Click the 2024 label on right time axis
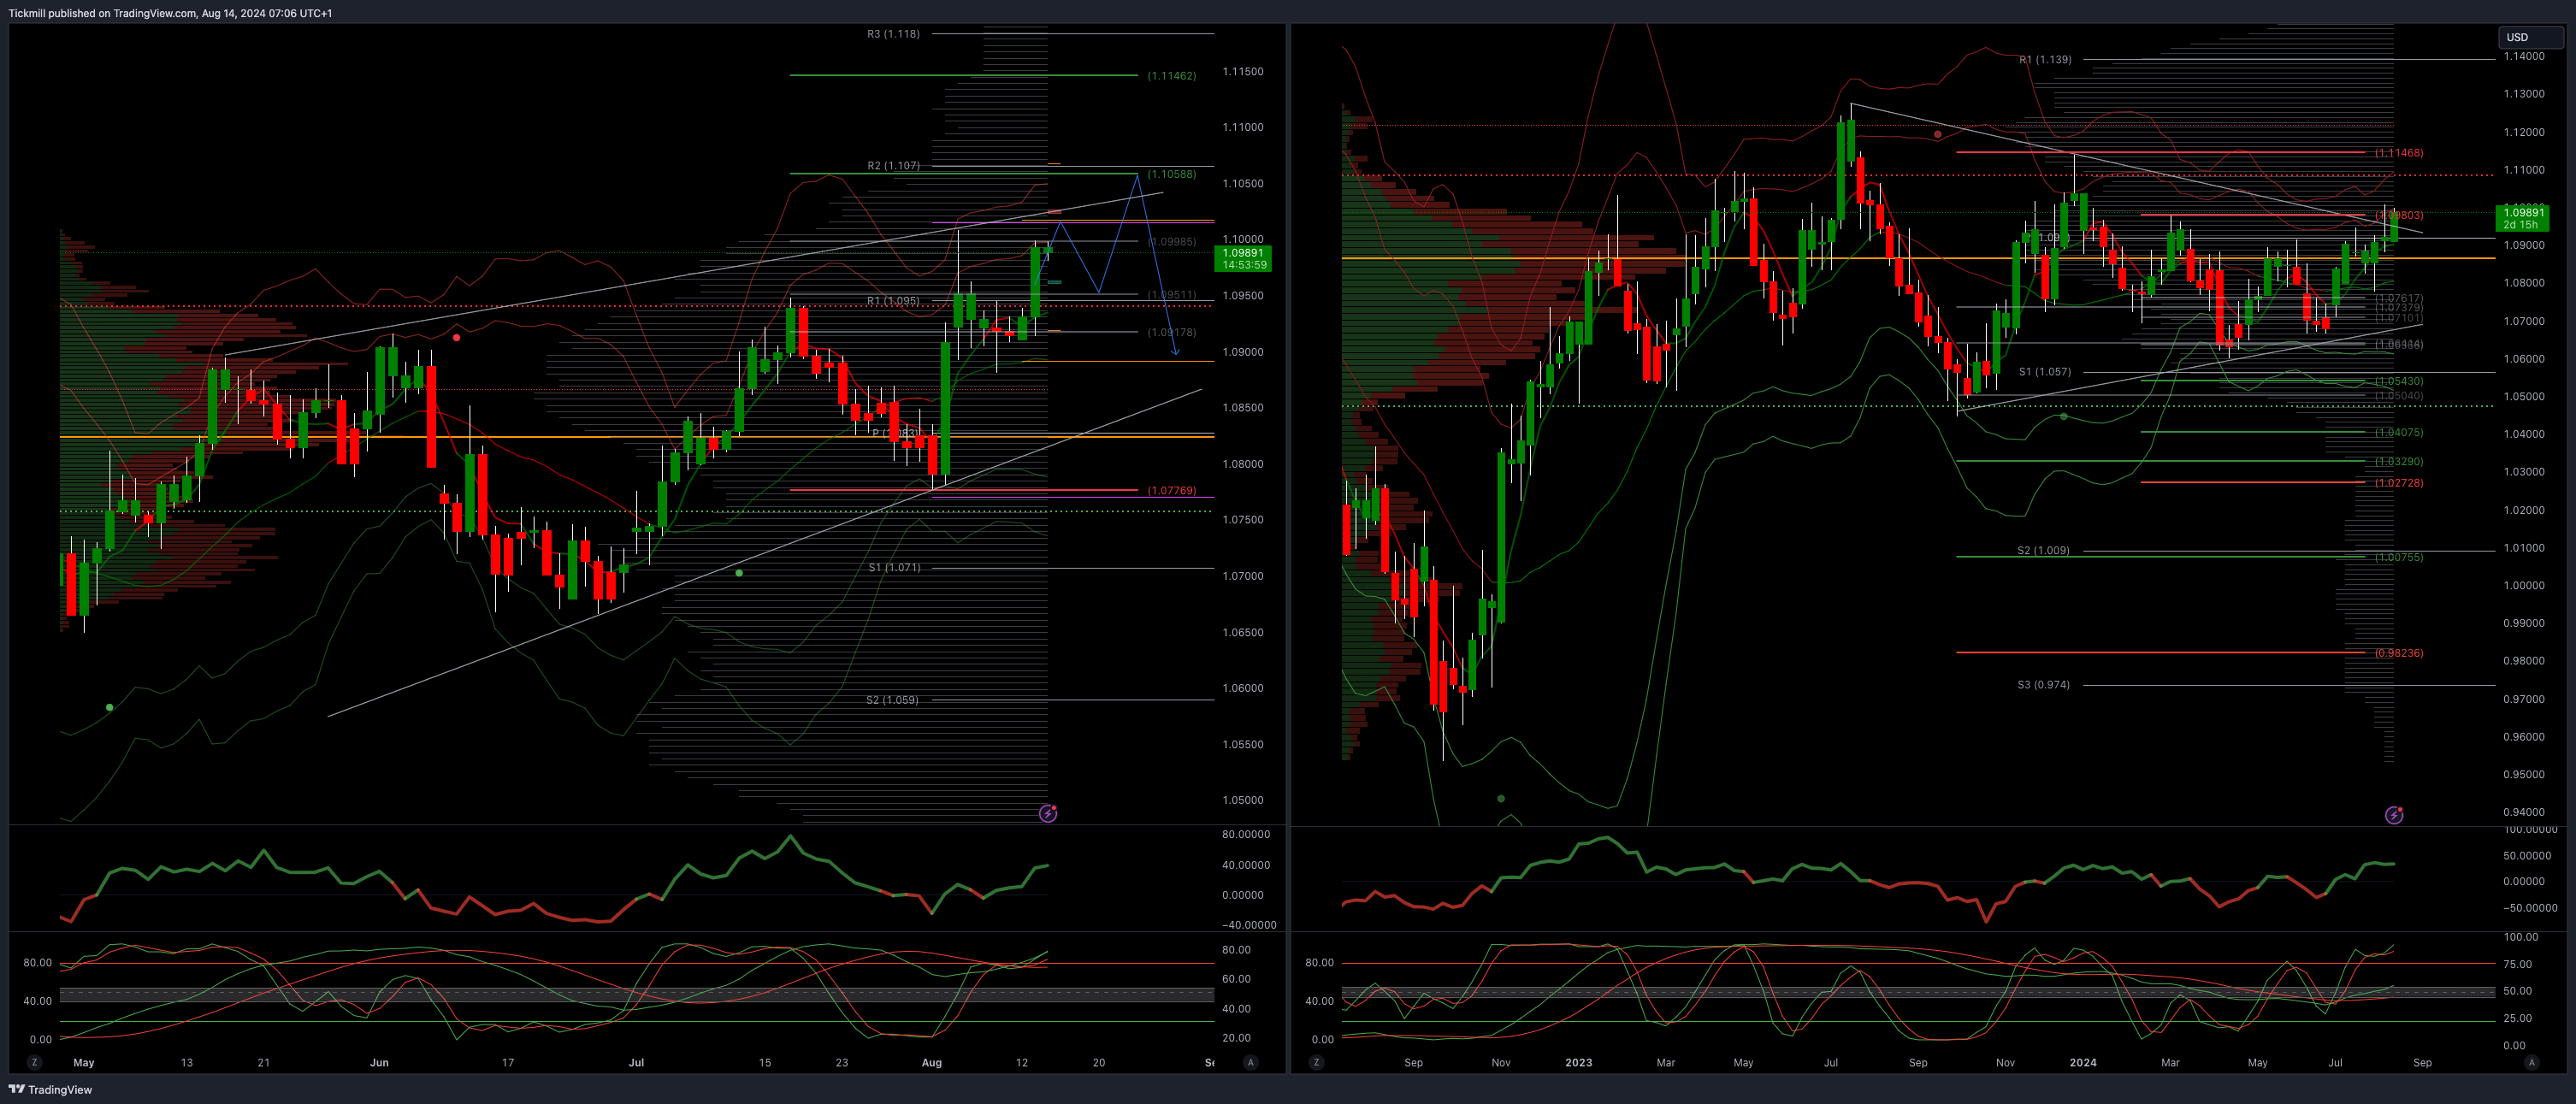 pos(2083,1063)
